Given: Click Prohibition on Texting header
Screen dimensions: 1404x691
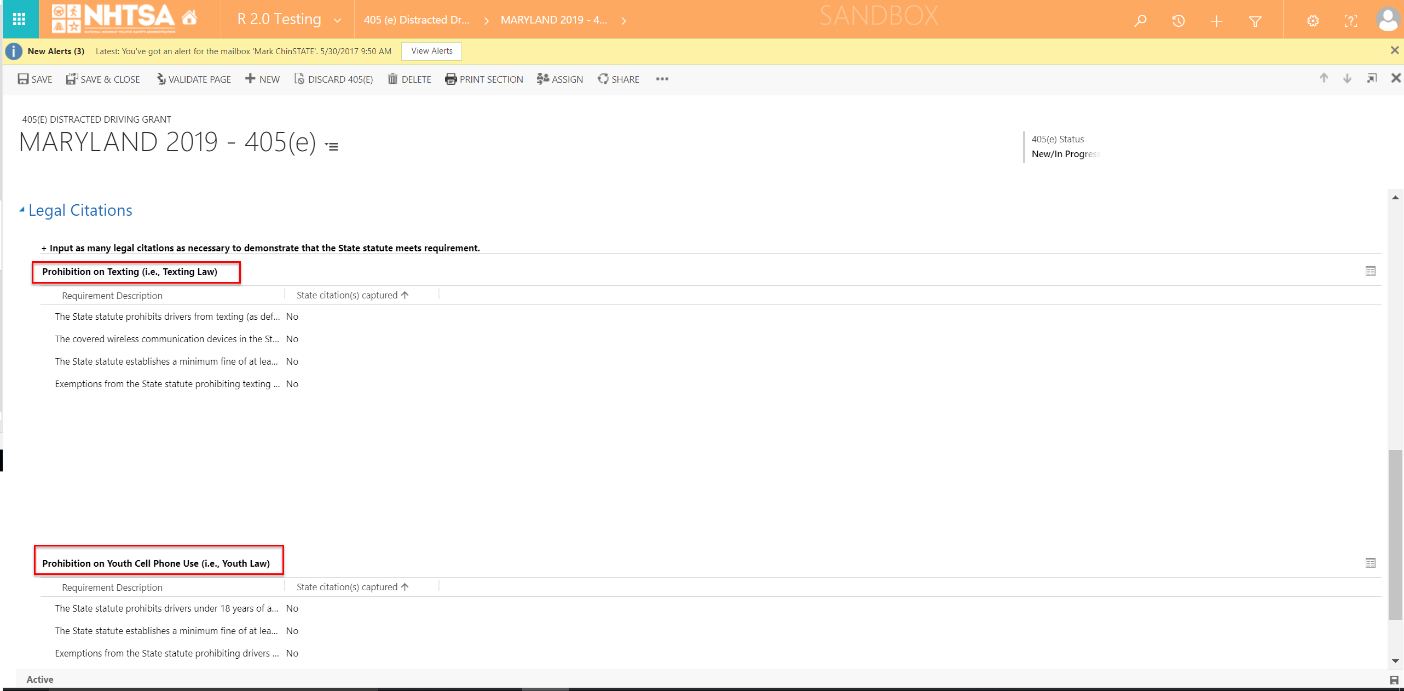Looking at the screenshot, I should click(x=129, y=272).
